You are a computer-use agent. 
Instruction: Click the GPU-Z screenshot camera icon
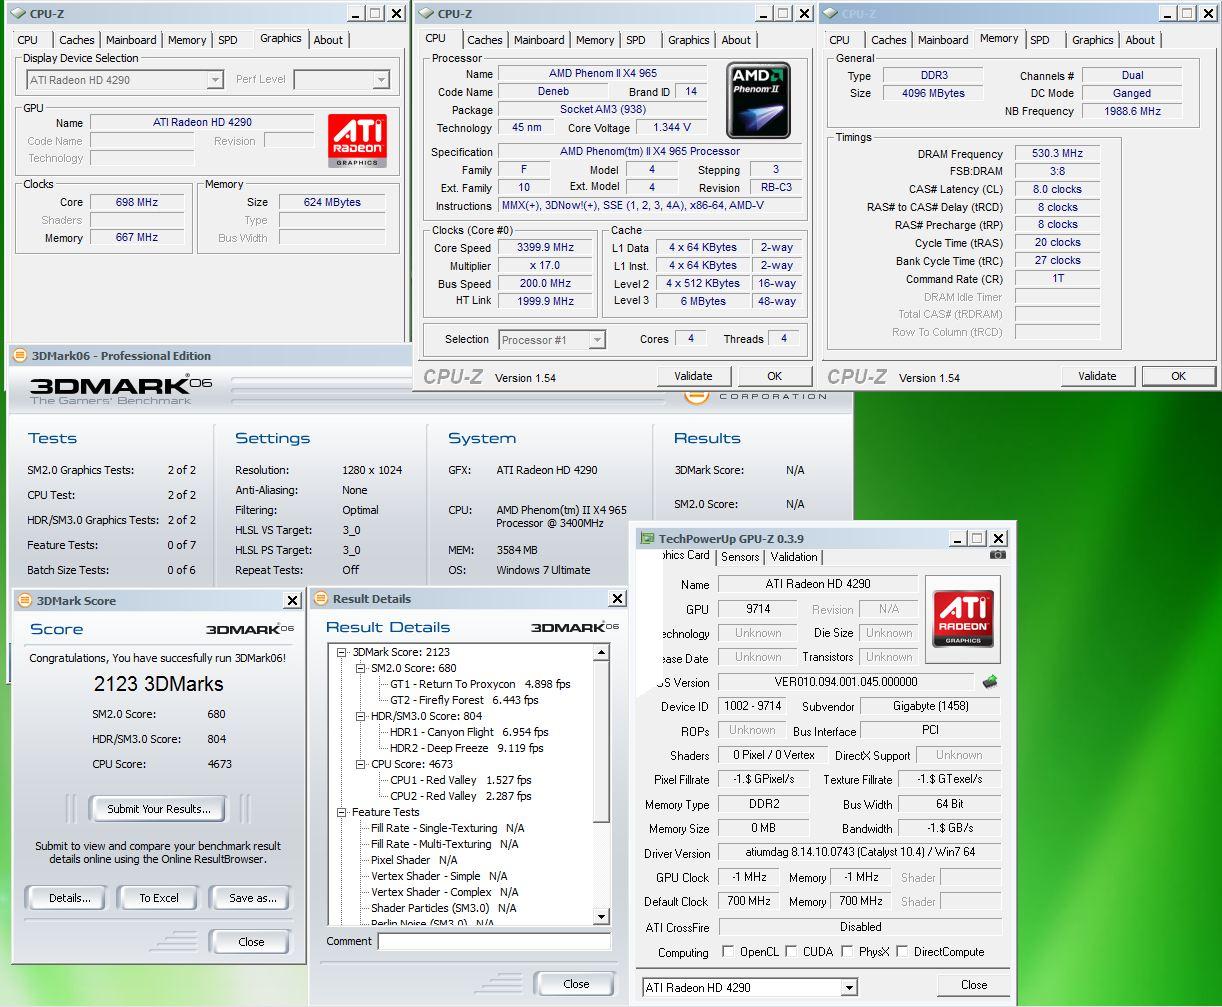coord(997,554)
